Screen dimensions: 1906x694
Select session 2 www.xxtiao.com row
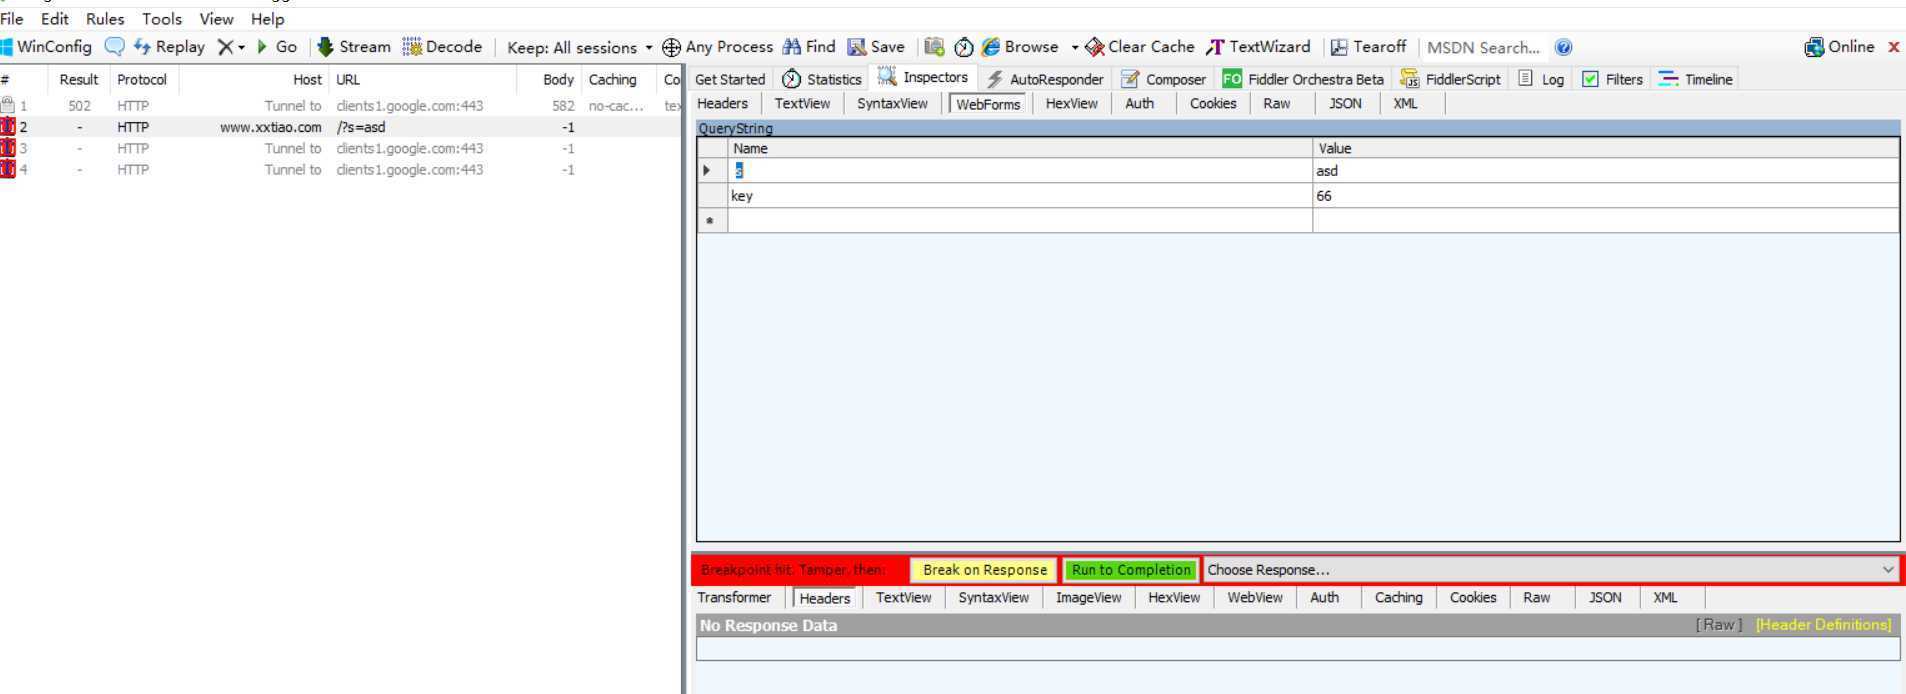coord(341,127)
